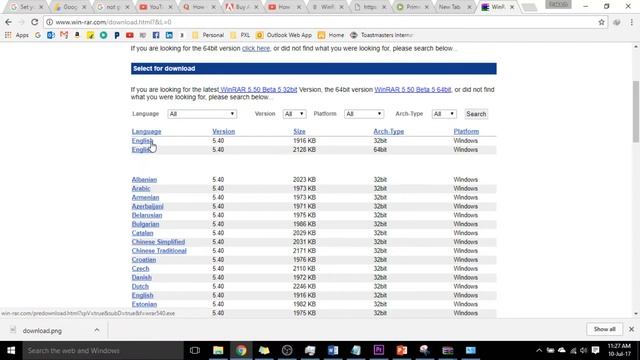The width and height of the screenshot is (640, 360).
Task: Open the Azerbaijani download link
Action: (147, 207)
